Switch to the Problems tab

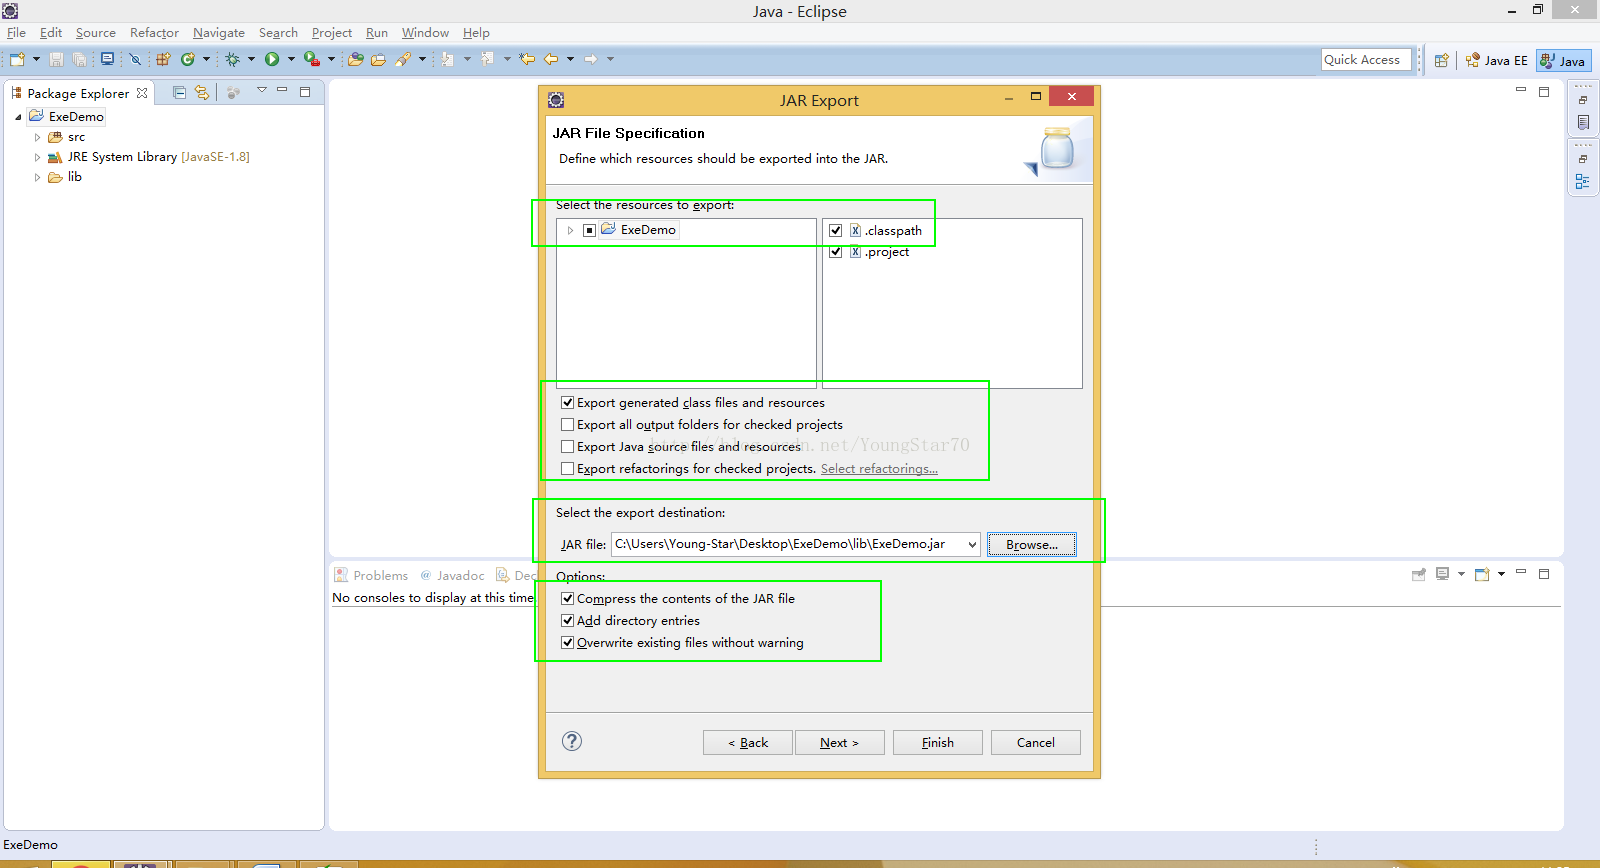(x=371, y=575)
